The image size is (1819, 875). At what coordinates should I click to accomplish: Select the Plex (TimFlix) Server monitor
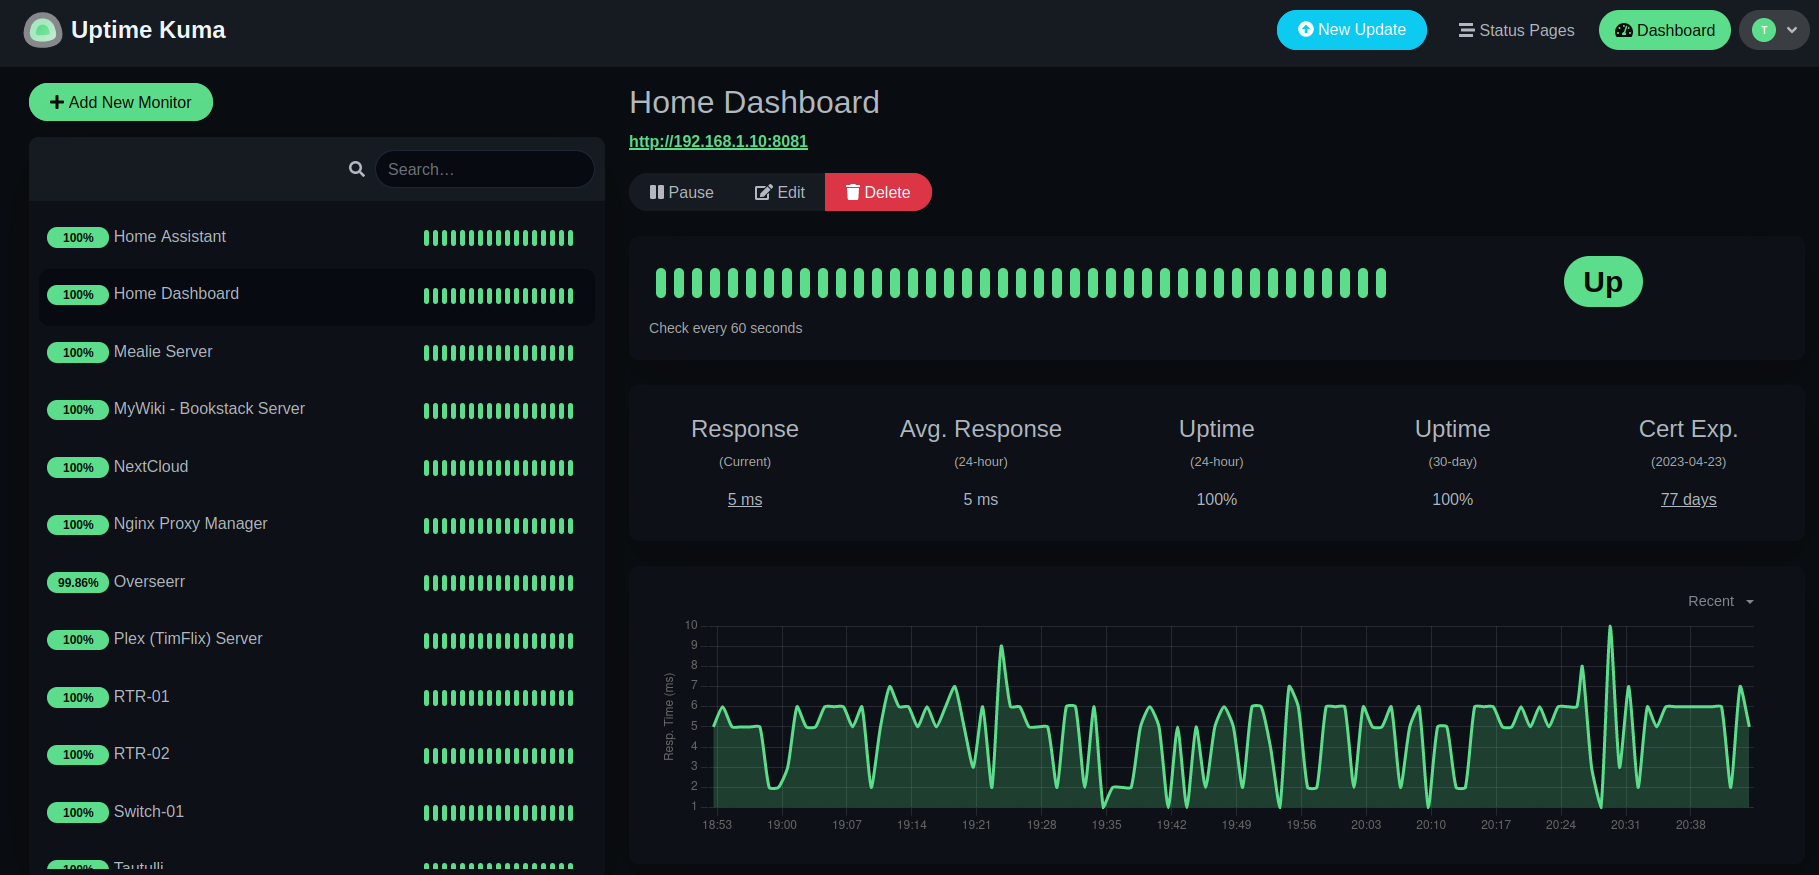coord(316,640)
